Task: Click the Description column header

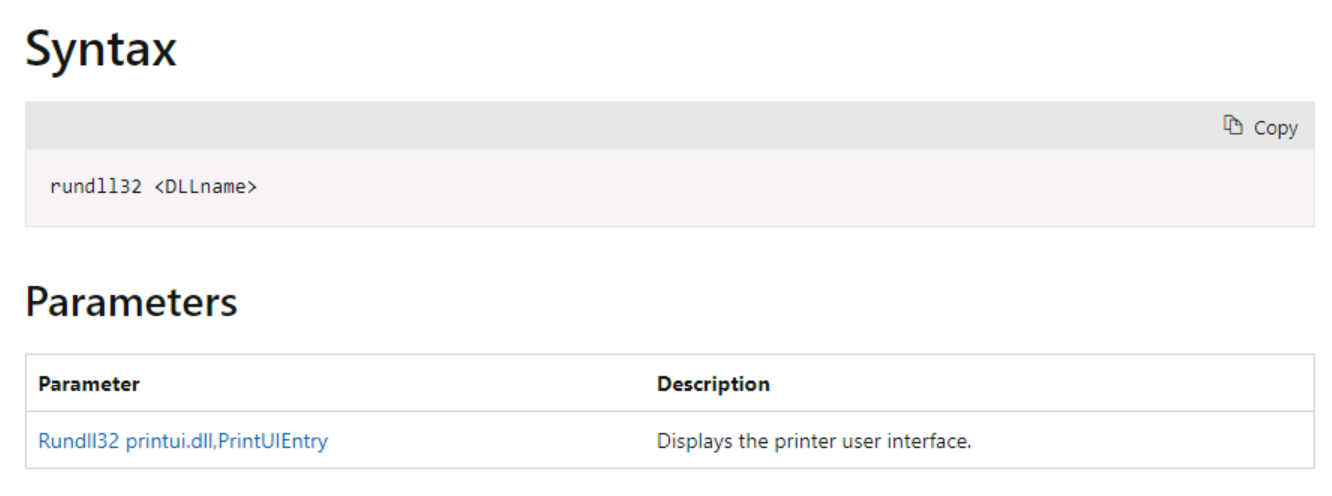Action: pos(713,384)
